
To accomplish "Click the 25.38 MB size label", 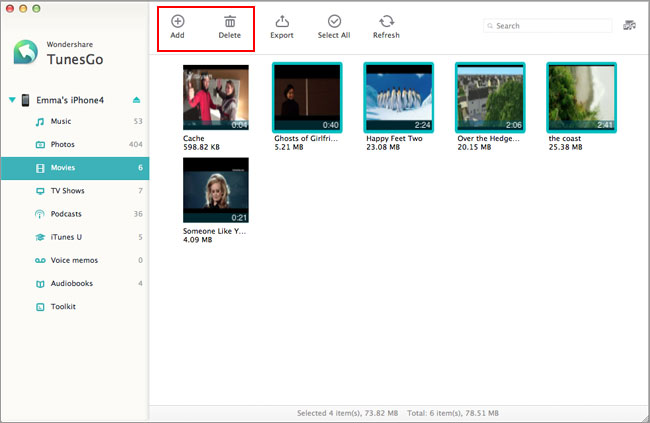I will [565, 147].
